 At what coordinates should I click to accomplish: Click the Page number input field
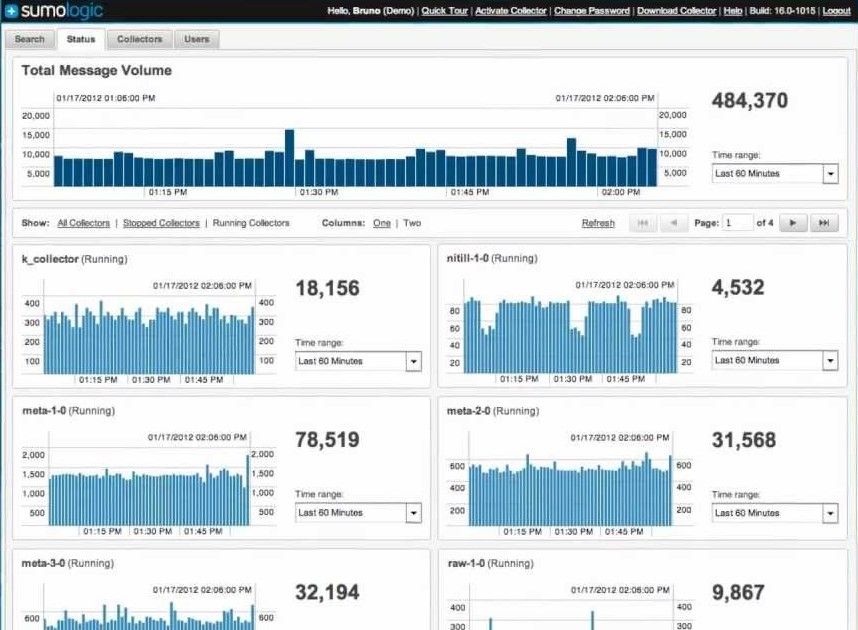[x=737, y=223]
